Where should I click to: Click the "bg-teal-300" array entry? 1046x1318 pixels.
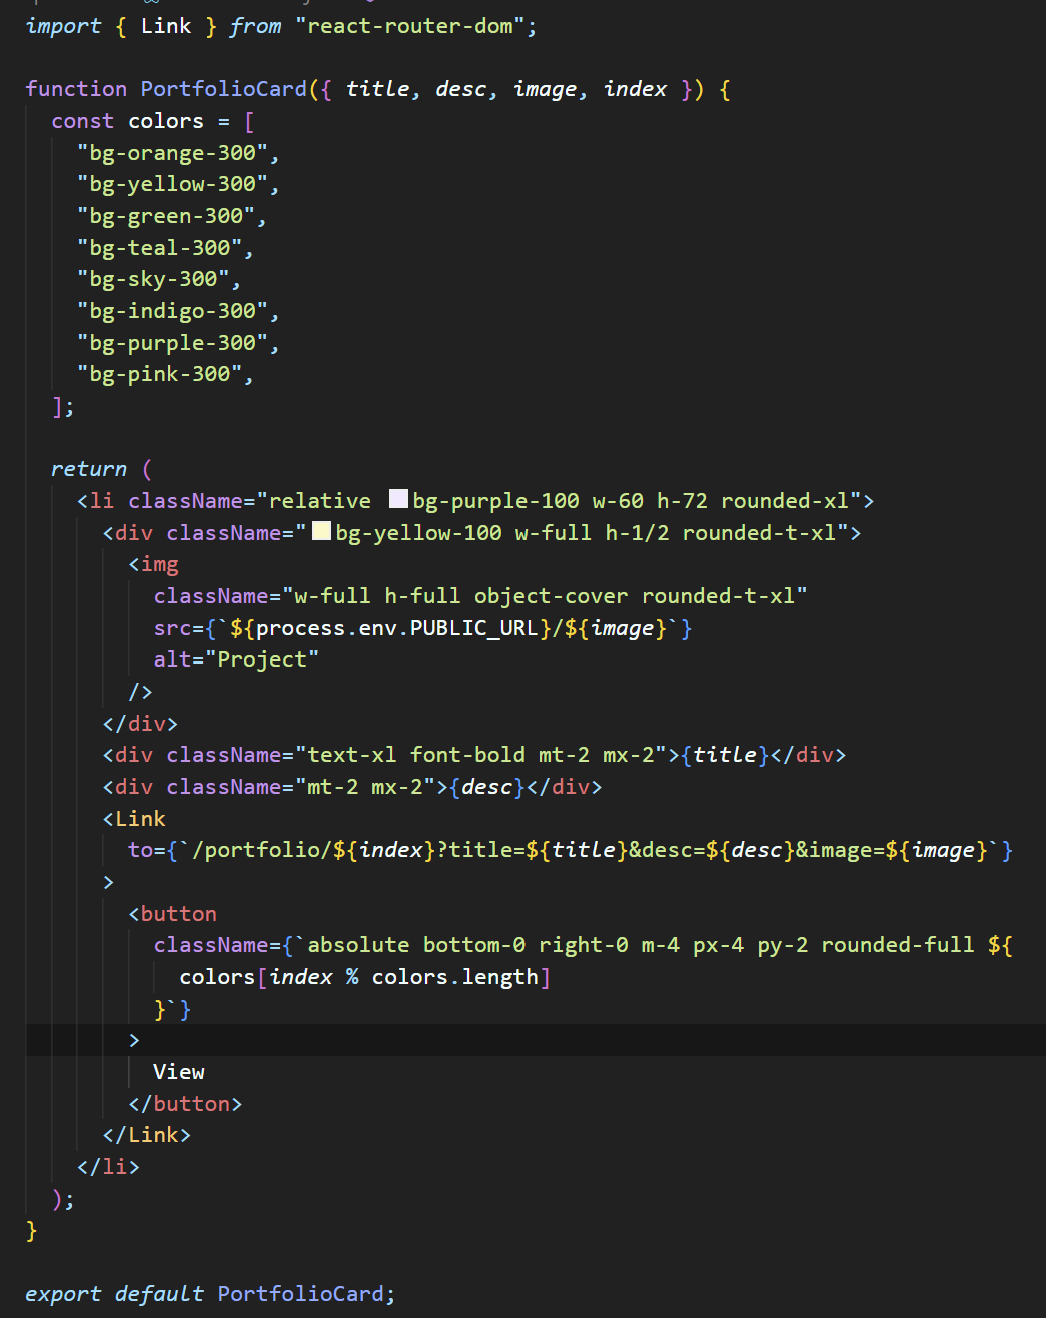(x=160, y=248)
